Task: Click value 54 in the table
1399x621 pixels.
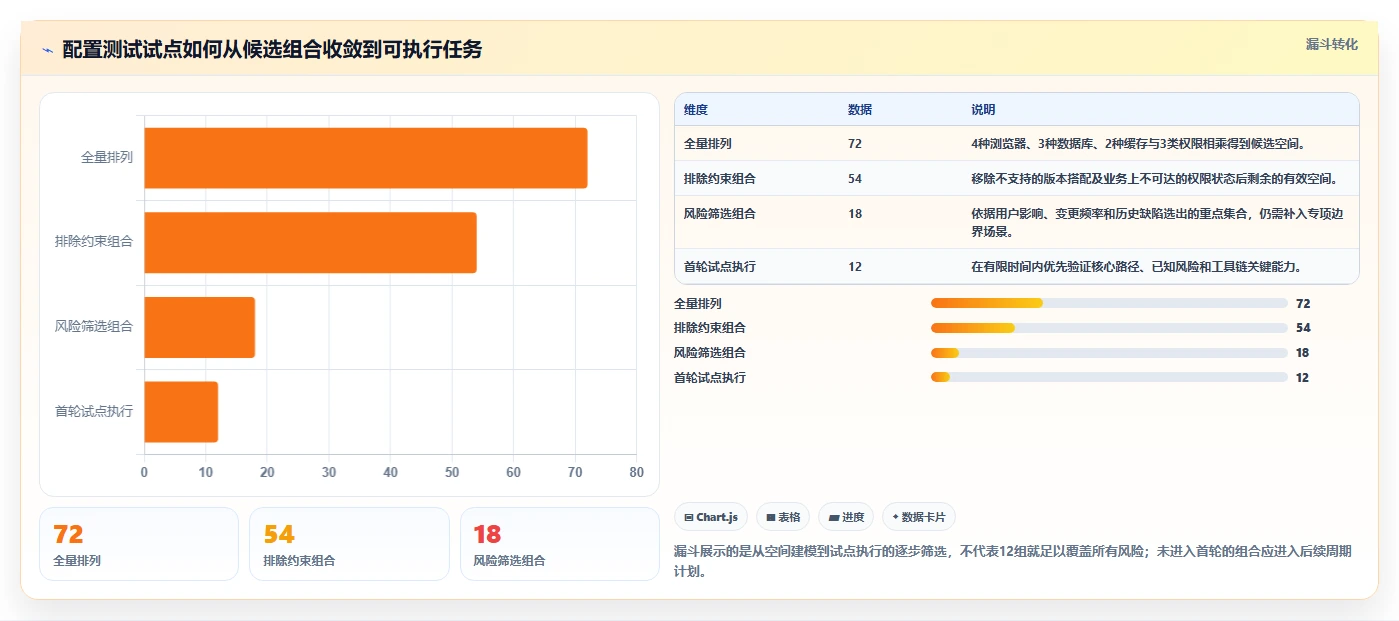Action: coord(855,179)
